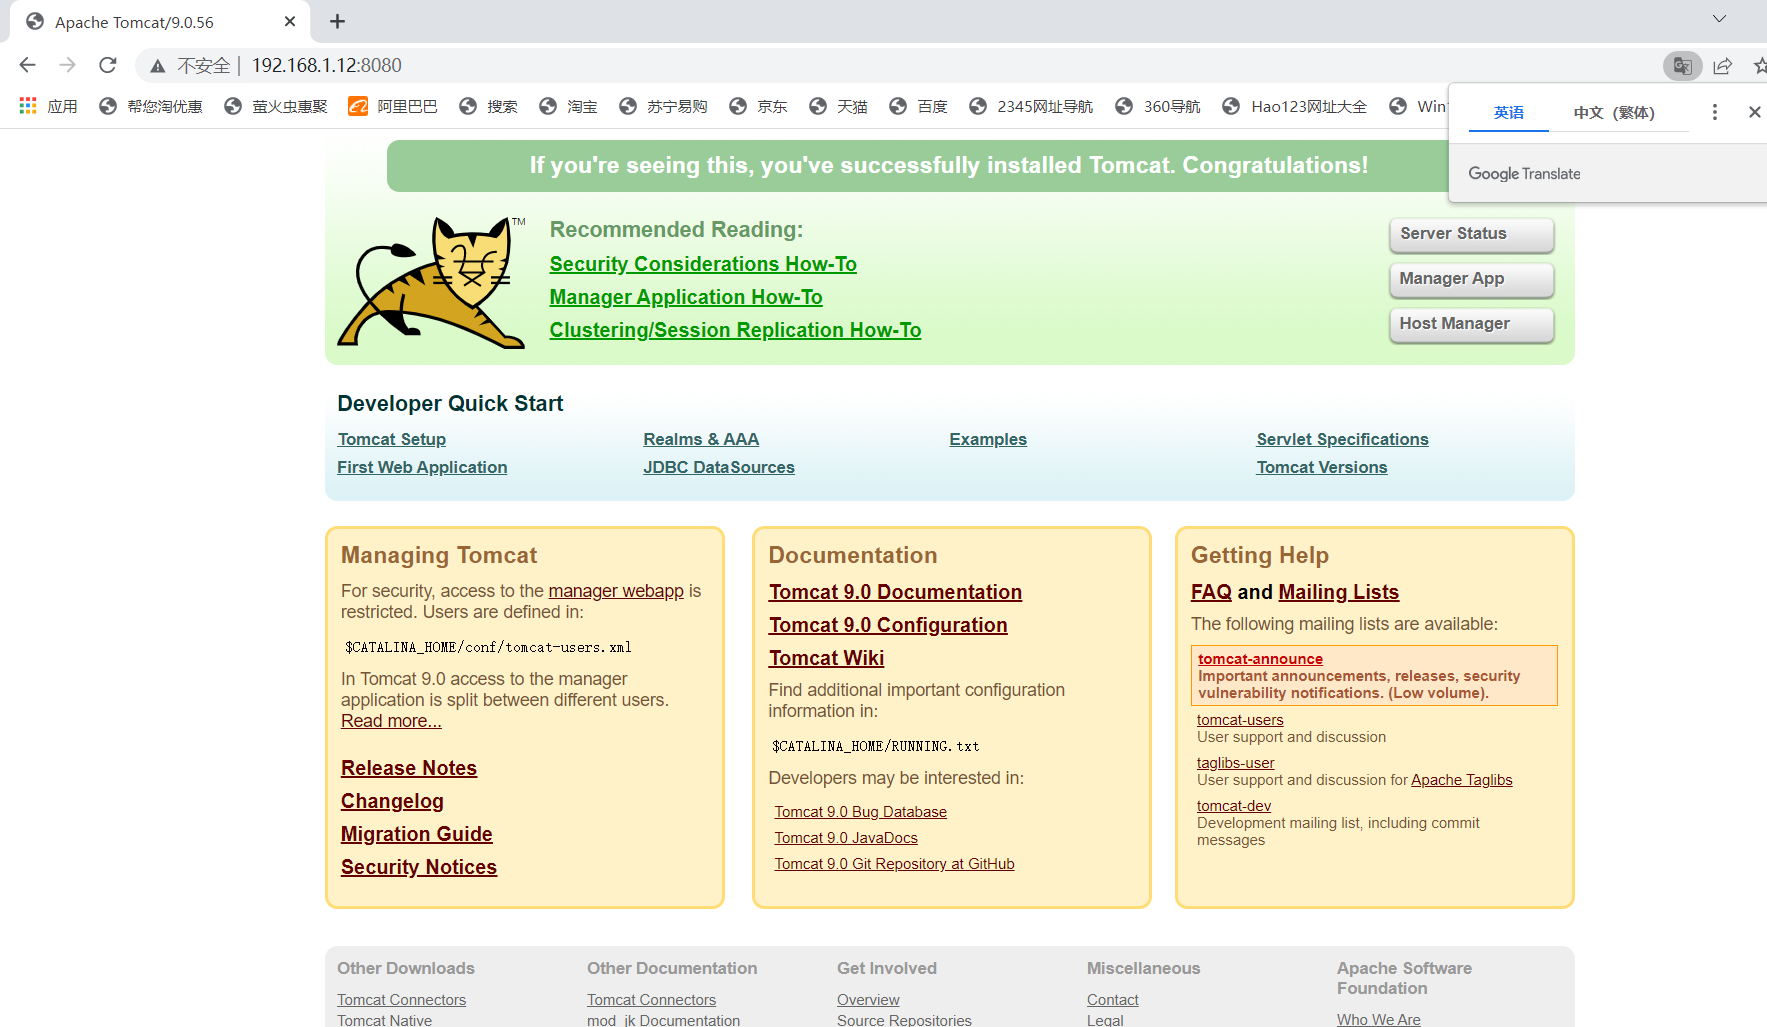Open Tomcat 9.0 Git Repository at GitHub
This screenshot has width=1767, height=1027.
(894, 864)
